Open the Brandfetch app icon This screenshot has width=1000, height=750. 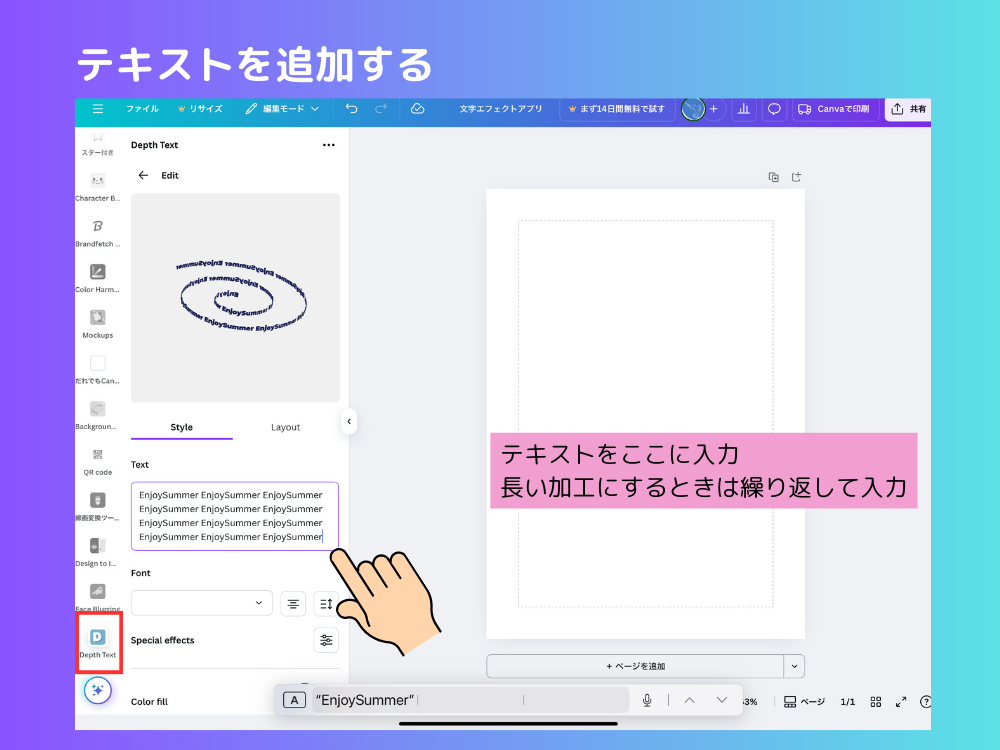tap(96, 227)
